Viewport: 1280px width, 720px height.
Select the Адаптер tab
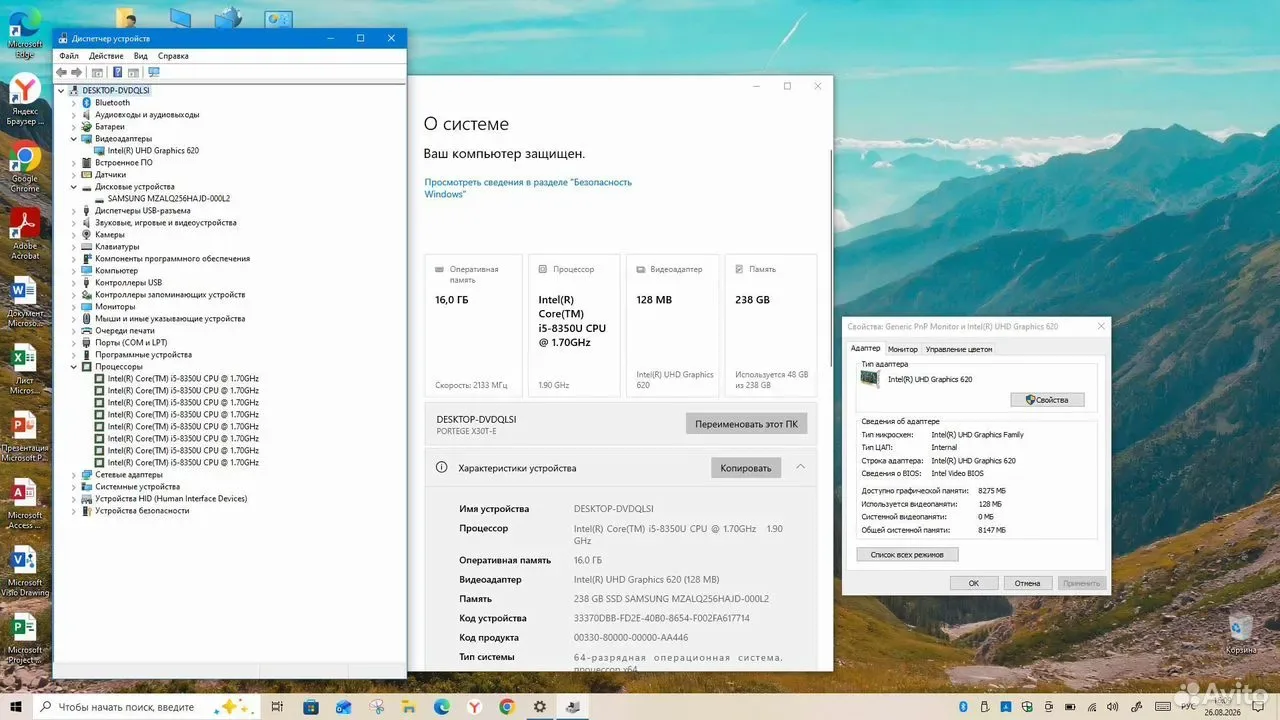[x=865, y=348]
